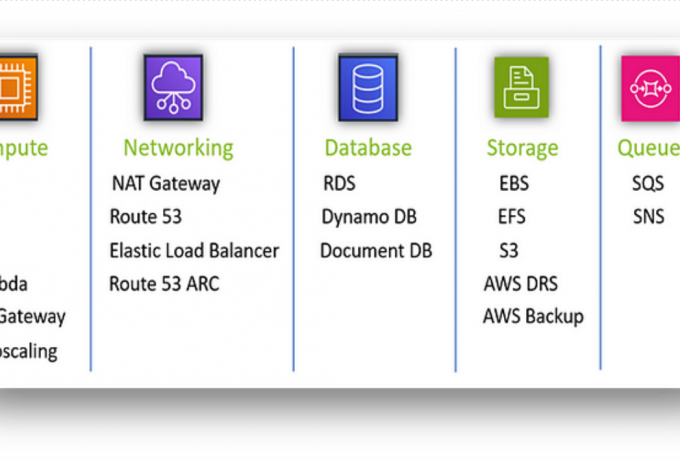Click the Document DB entry
Viewport: 680px width, 460px height.
pos(376,251)
